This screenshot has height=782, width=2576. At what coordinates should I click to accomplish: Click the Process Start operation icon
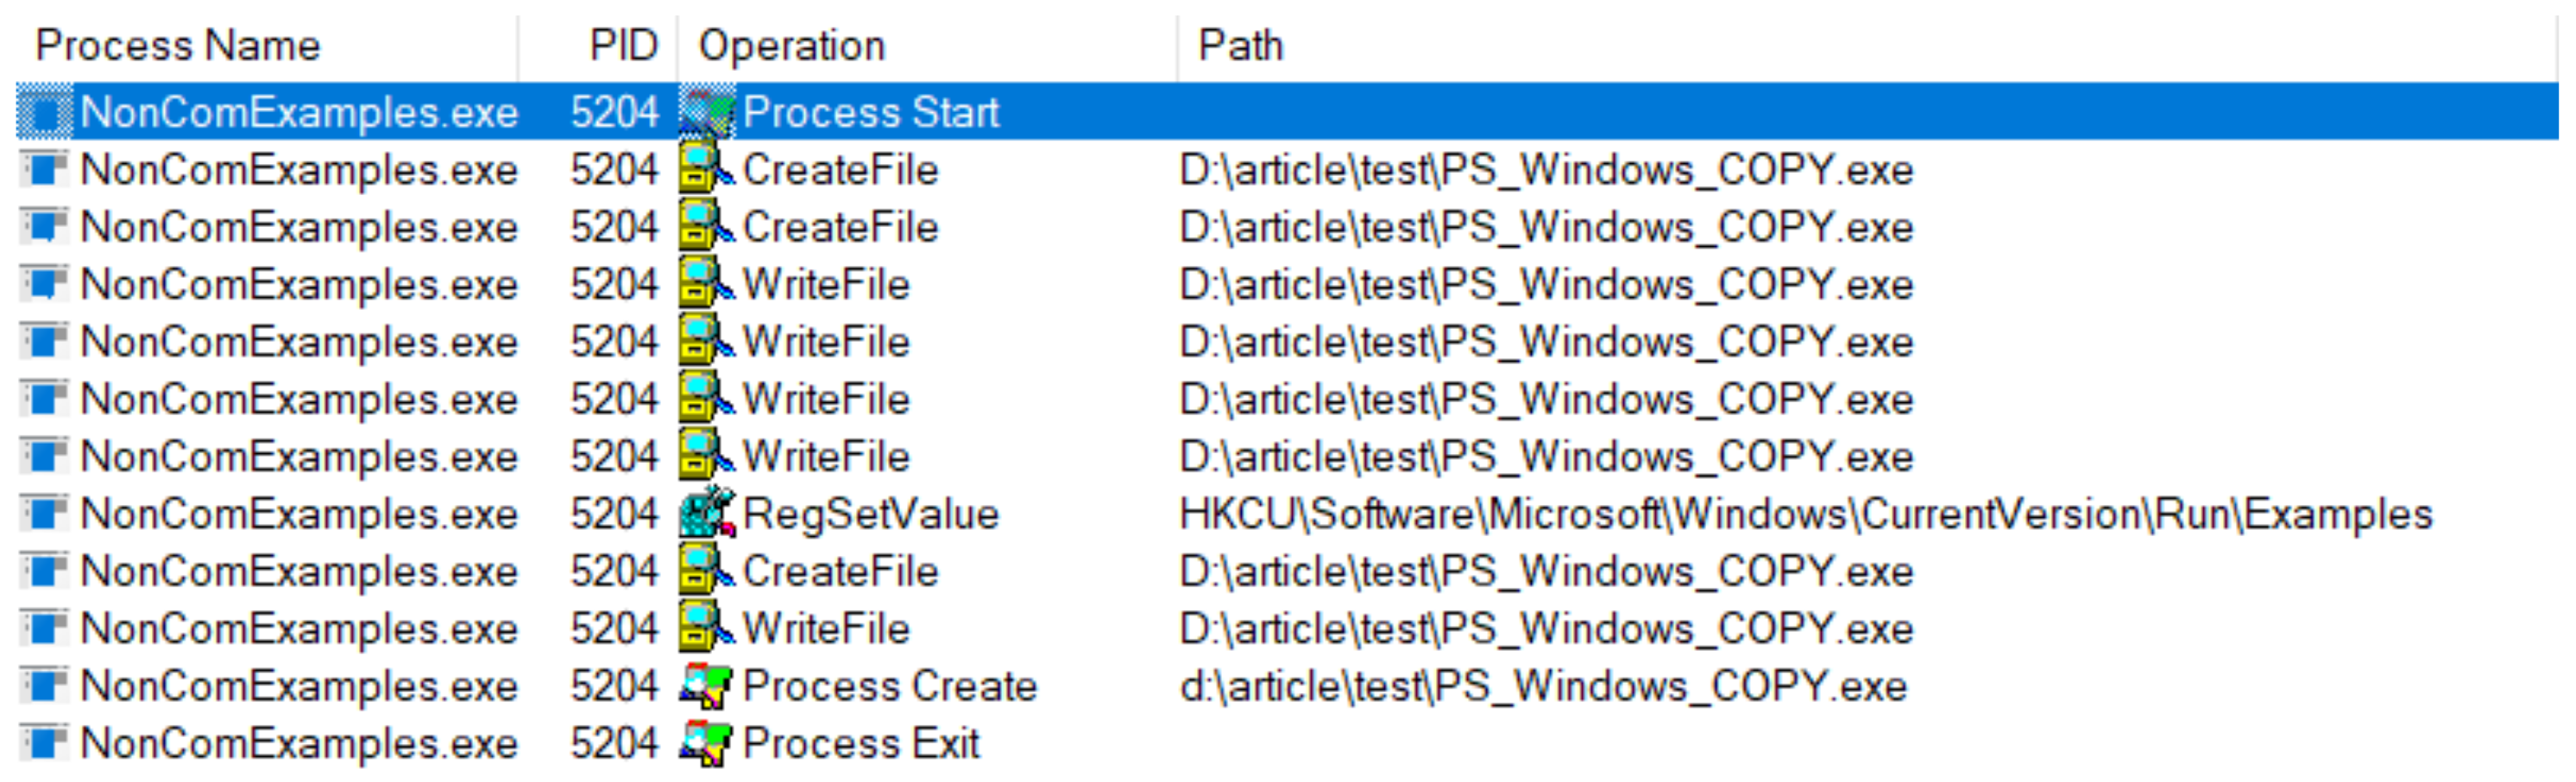[x=707, y=112]
